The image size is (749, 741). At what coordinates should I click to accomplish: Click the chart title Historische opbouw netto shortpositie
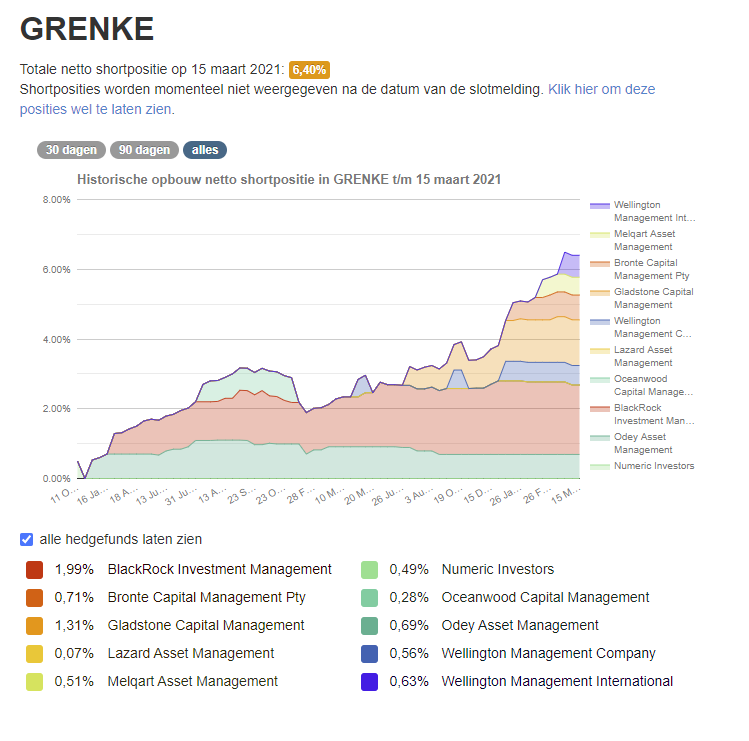click(289, 180)
